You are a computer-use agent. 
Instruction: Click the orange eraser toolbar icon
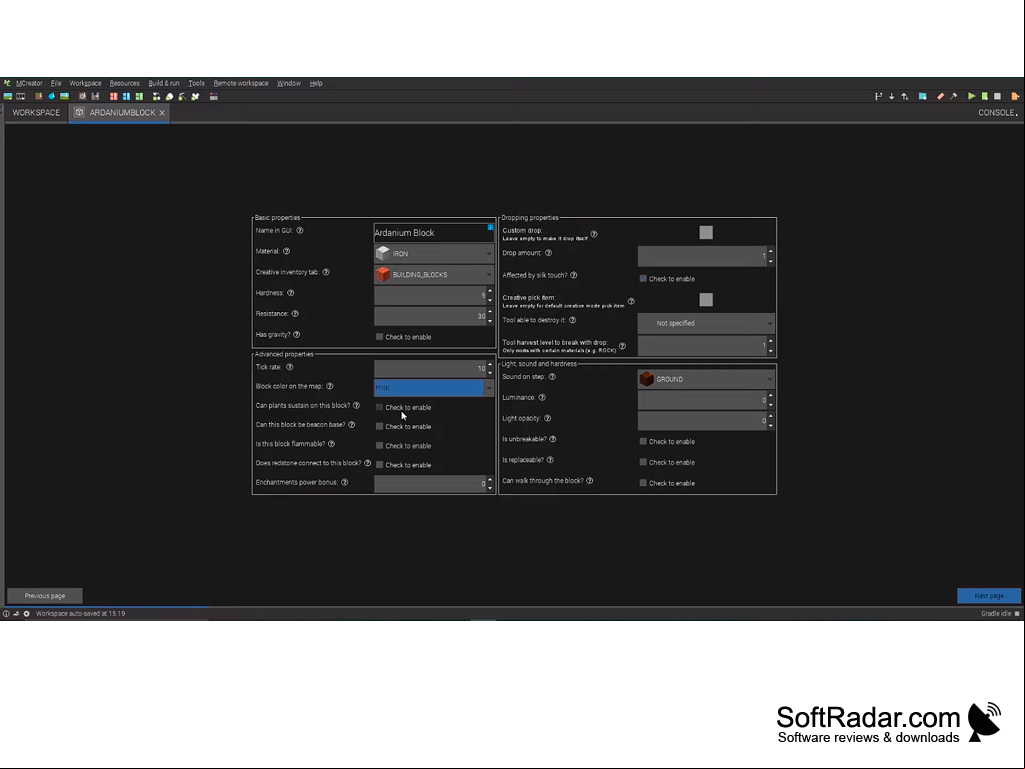coord(941,96)
